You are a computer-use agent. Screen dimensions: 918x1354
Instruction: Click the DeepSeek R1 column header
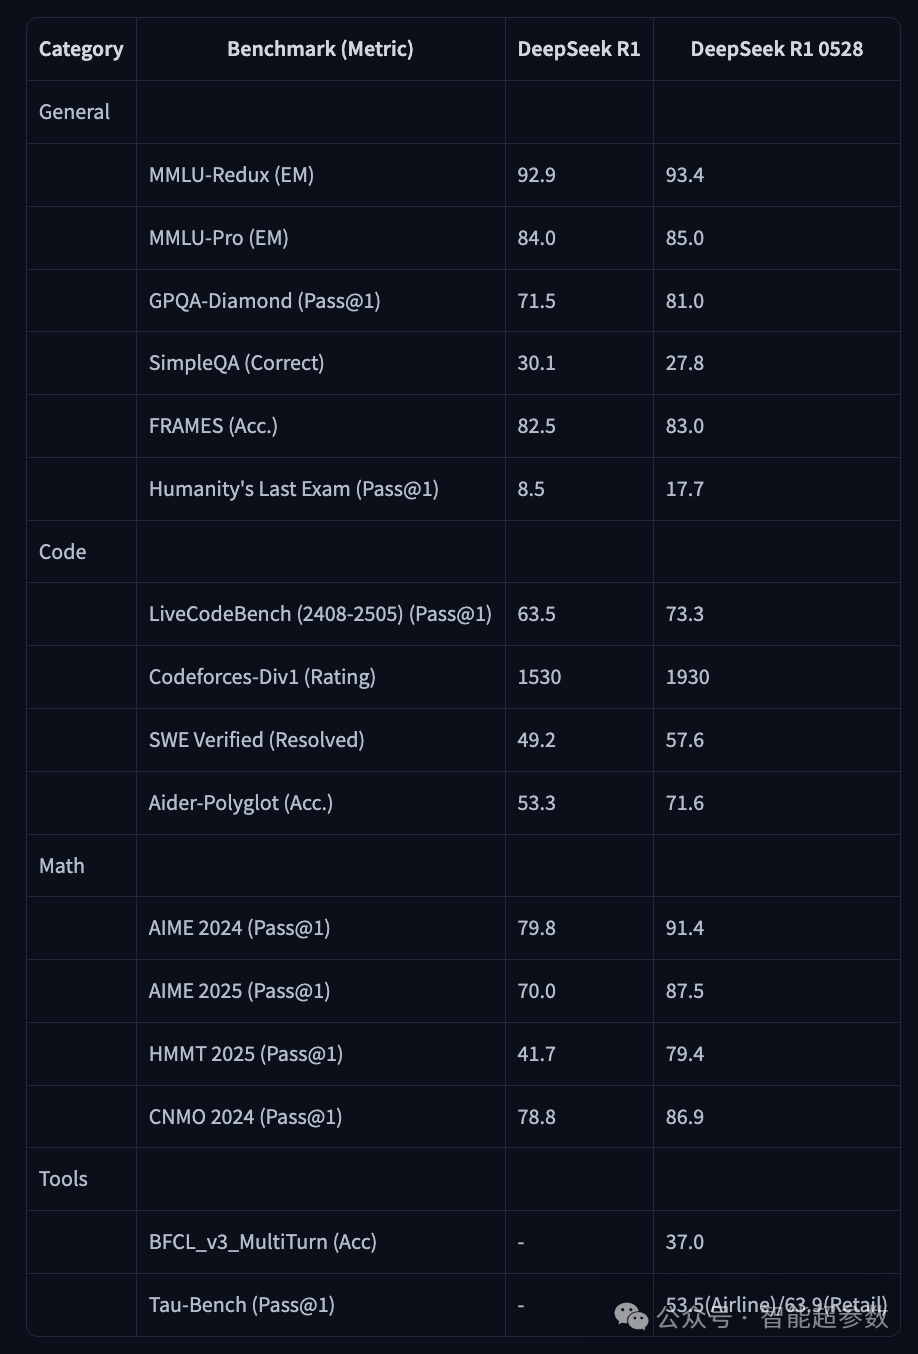click(x=578, y=49)
